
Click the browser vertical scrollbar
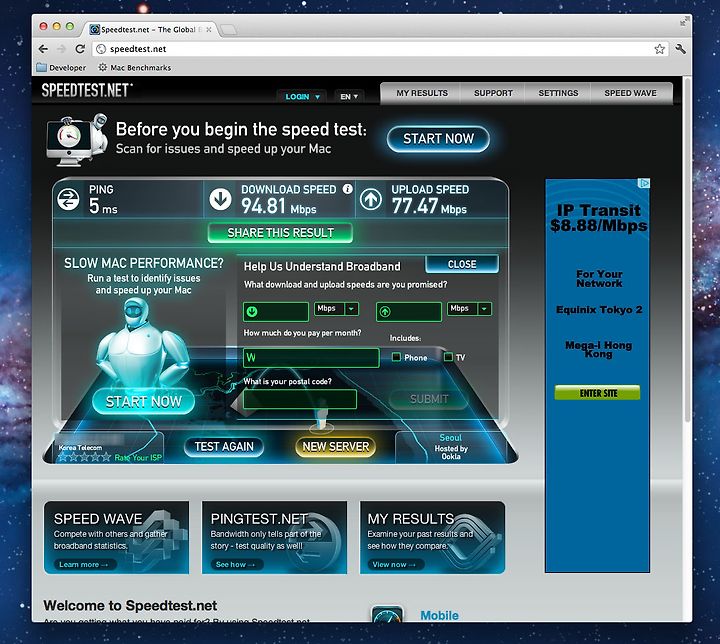click(687, 248)
